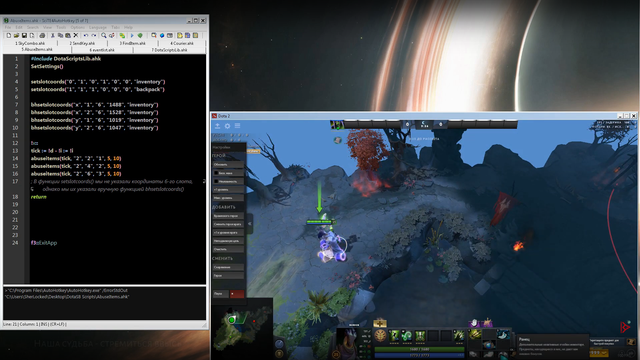Cut selection with the scissors icon
This screenshot has width=640, height=360.
click(53, 36)
